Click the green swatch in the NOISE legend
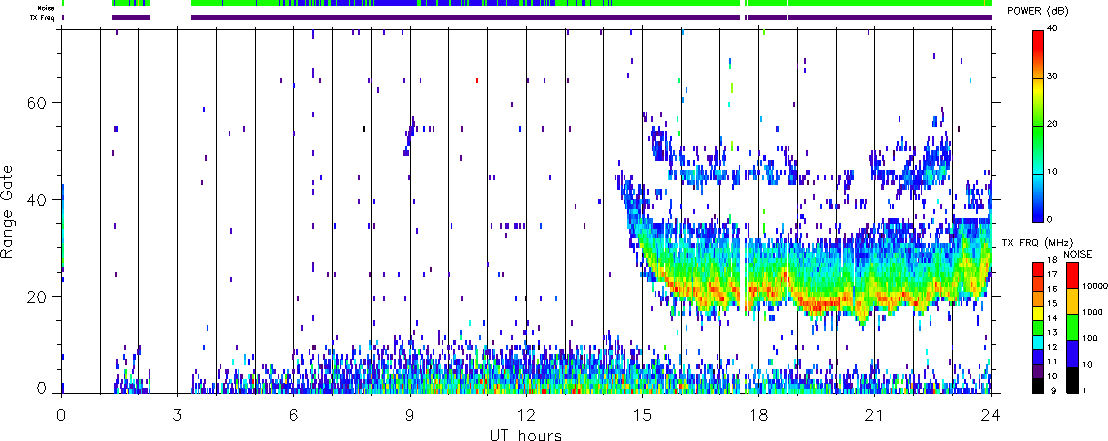 pyautogui.click(x=1073, y=327)
